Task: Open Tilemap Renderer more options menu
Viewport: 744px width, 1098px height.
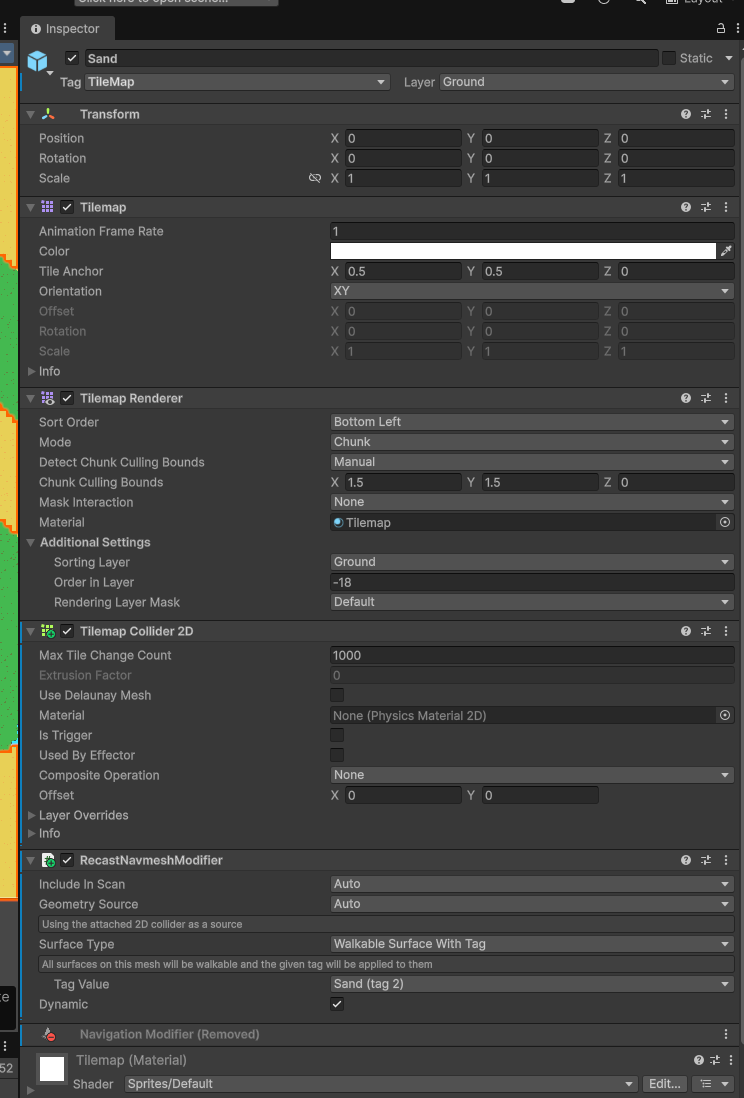Action: tap(726, 399)
